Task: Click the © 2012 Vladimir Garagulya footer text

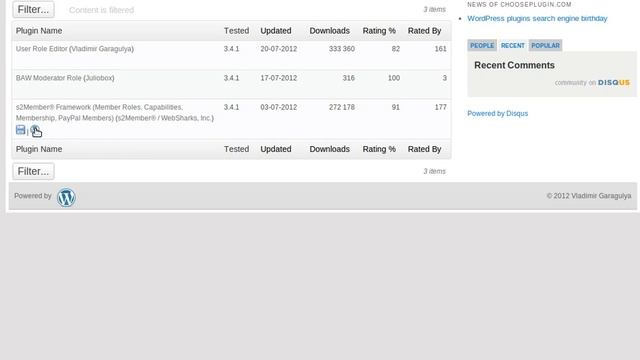Action: (589, 196)
